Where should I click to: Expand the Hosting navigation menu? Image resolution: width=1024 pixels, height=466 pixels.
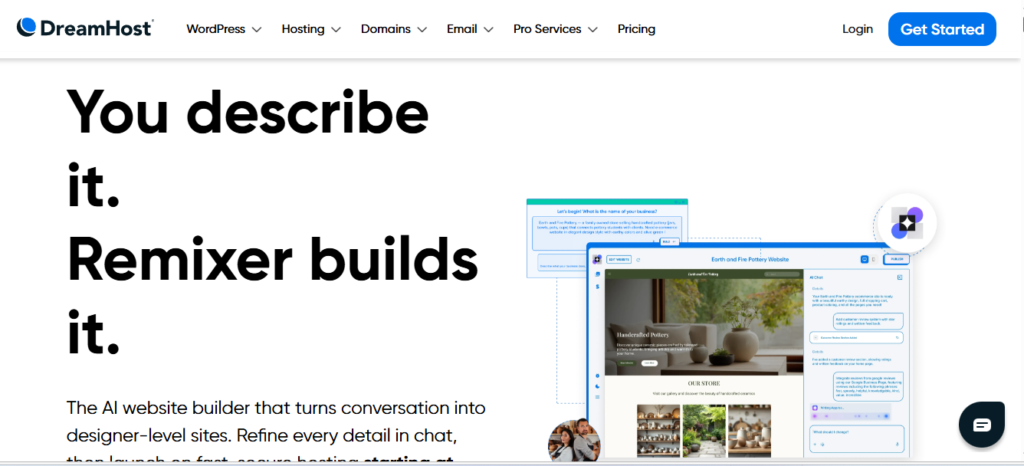311,29
